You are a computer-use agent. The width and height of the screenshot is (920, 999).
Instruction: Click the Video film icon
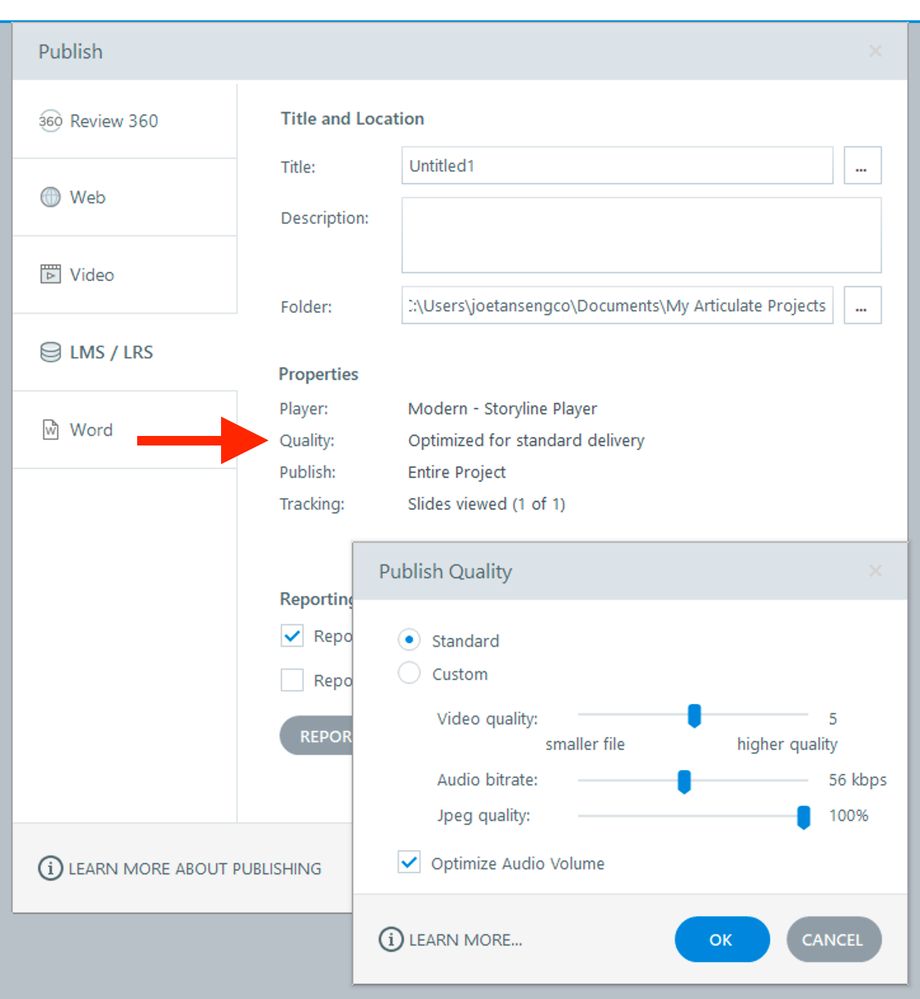coord(50,274)
